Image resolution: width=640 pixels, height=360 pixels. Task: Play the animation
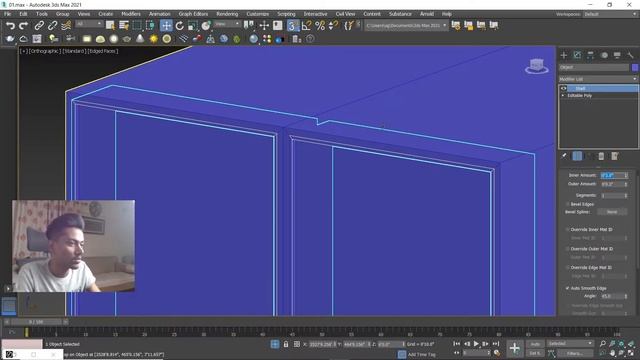coord(476,344)
